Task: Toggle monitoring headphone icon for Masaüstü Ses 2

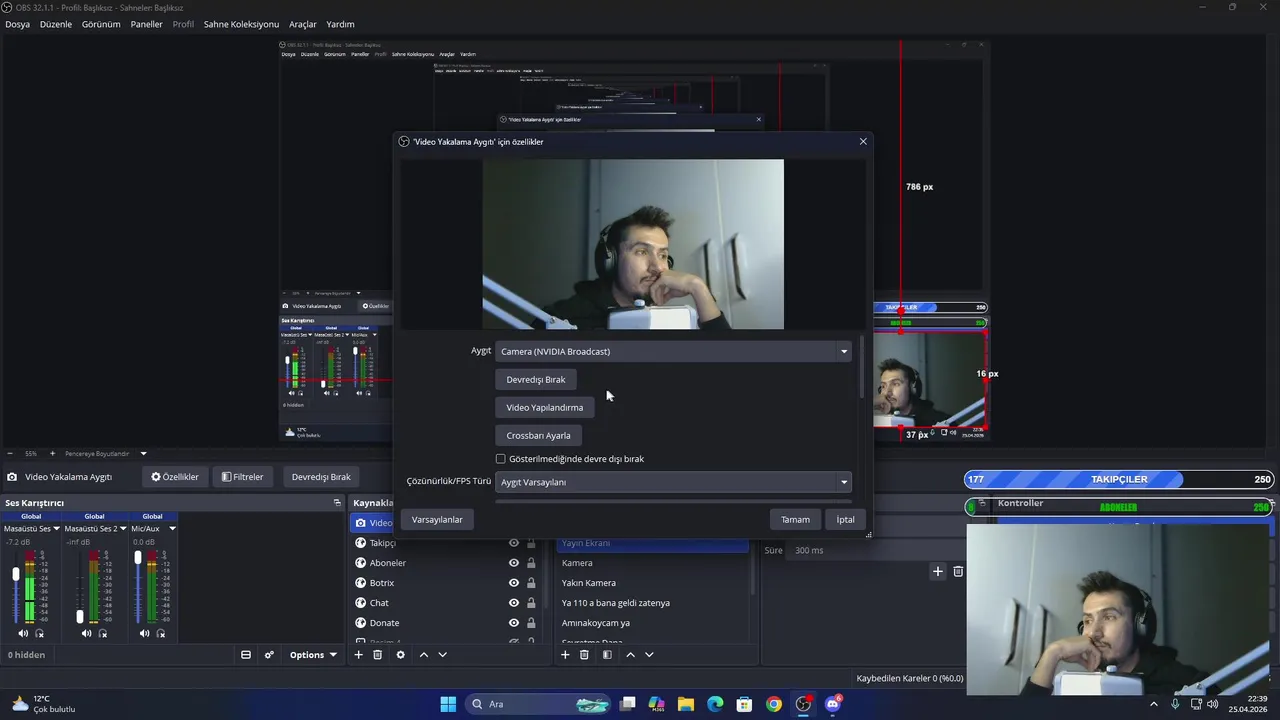Action: click(102, 633)
